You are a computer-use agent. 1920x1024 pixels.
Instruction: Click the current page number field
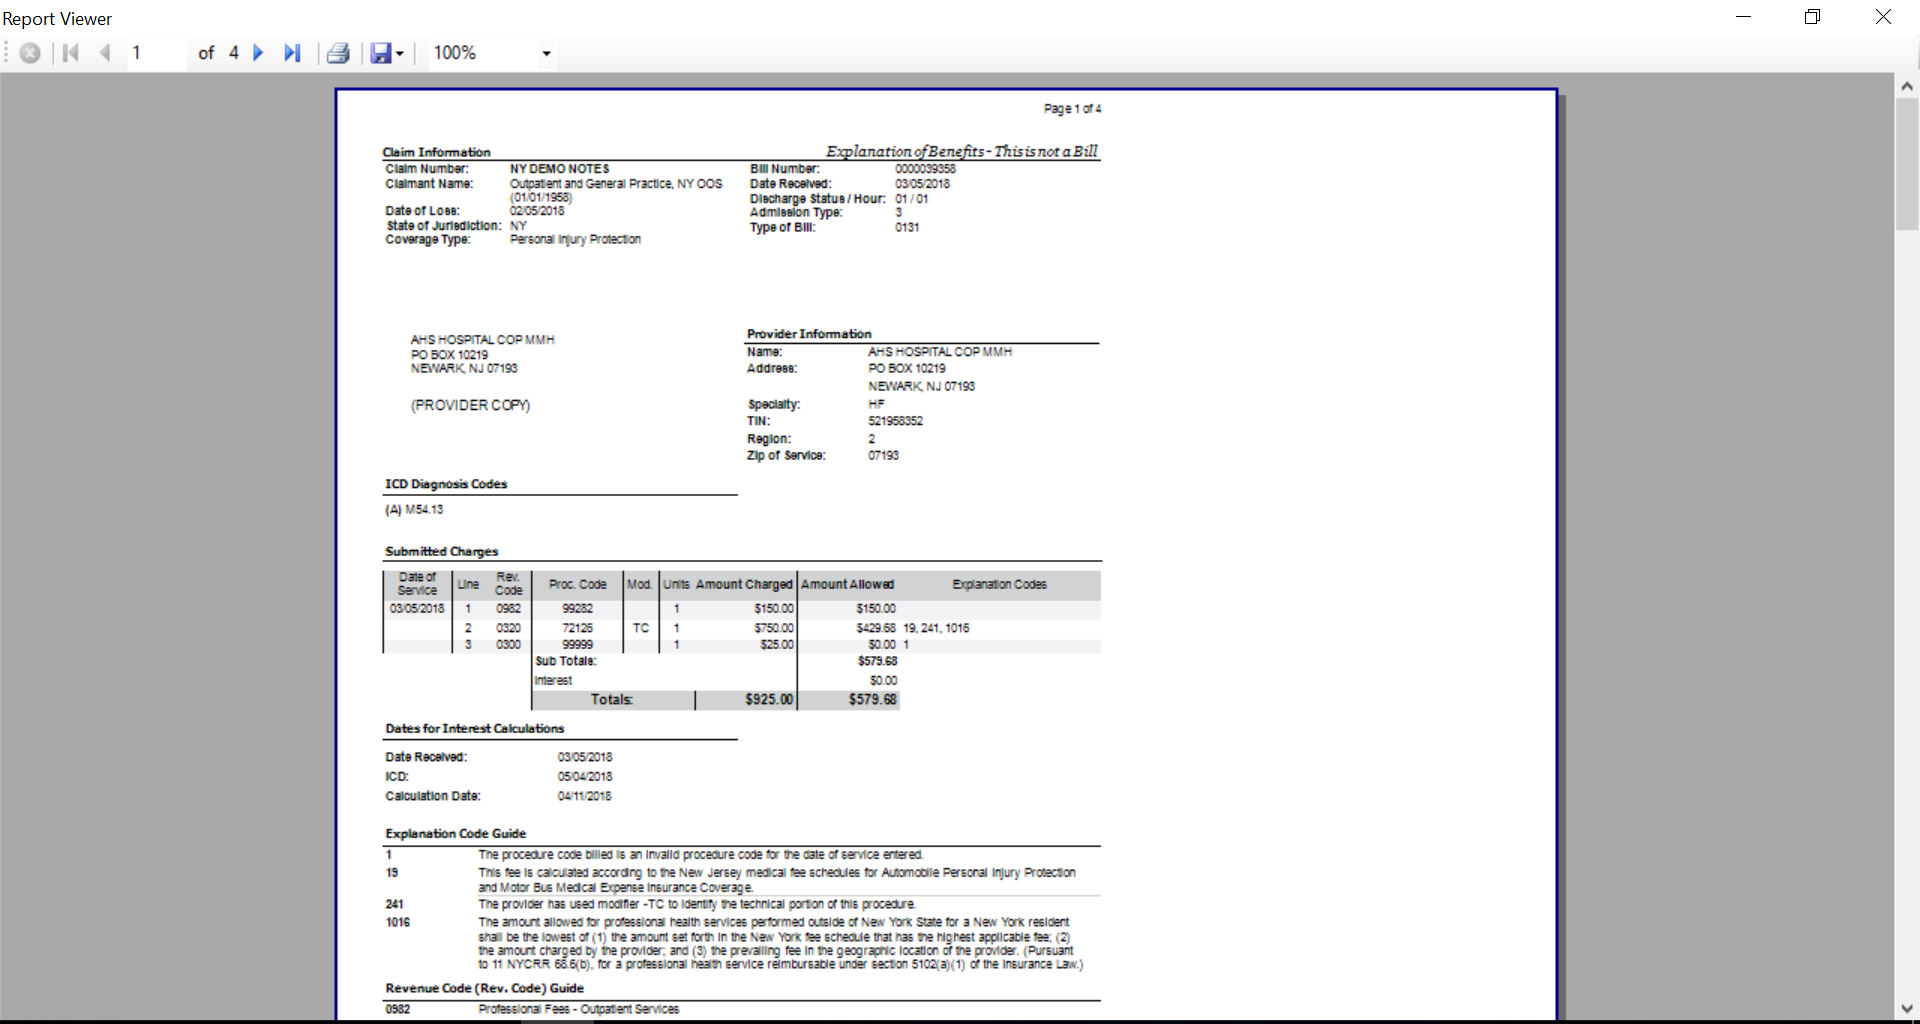click(x=156, y=53)
